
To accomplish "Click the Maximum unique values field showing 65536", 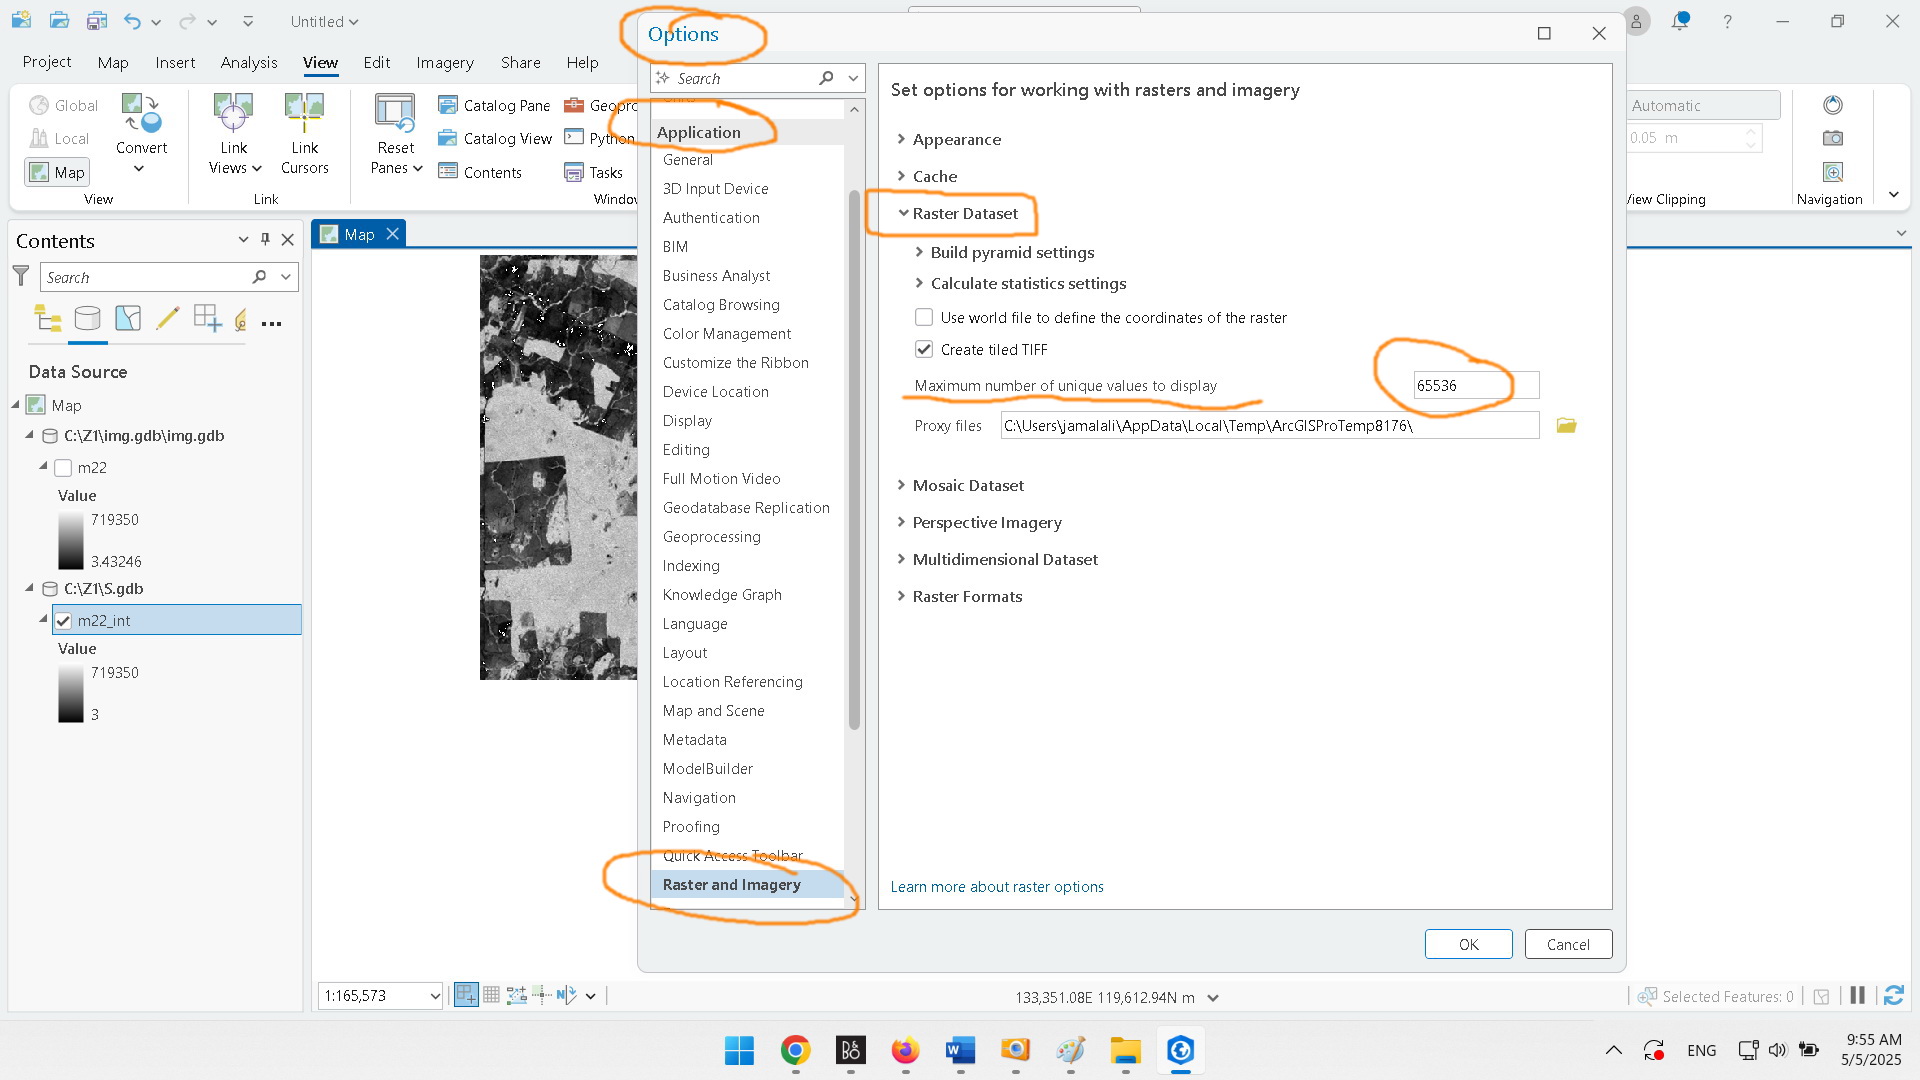I will [x=1475, y=385].
